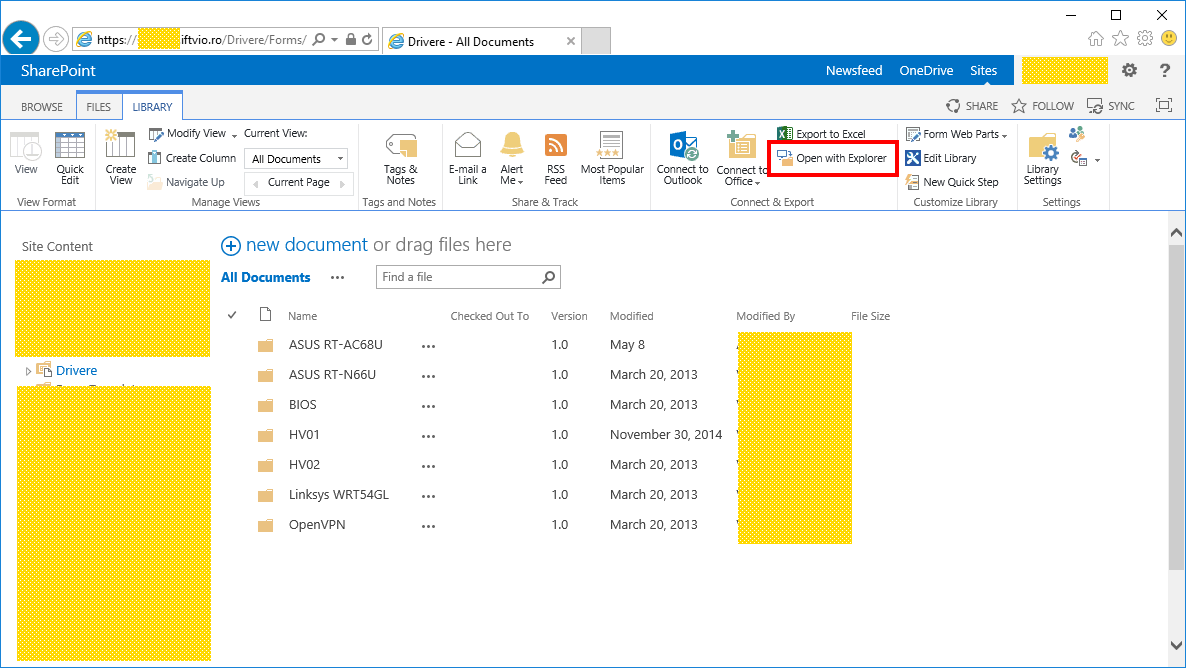The image size is (1186, 668).
Task: Open the address bar search dropdown arrow
Action: [x=334, y=39]
